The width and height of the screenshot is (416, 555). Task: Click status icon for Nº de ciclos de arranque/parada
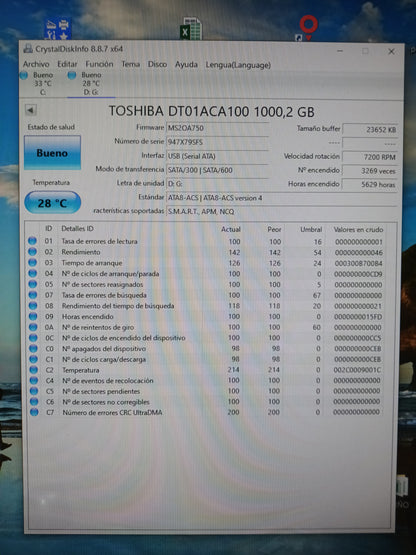[x=33, y=273]
